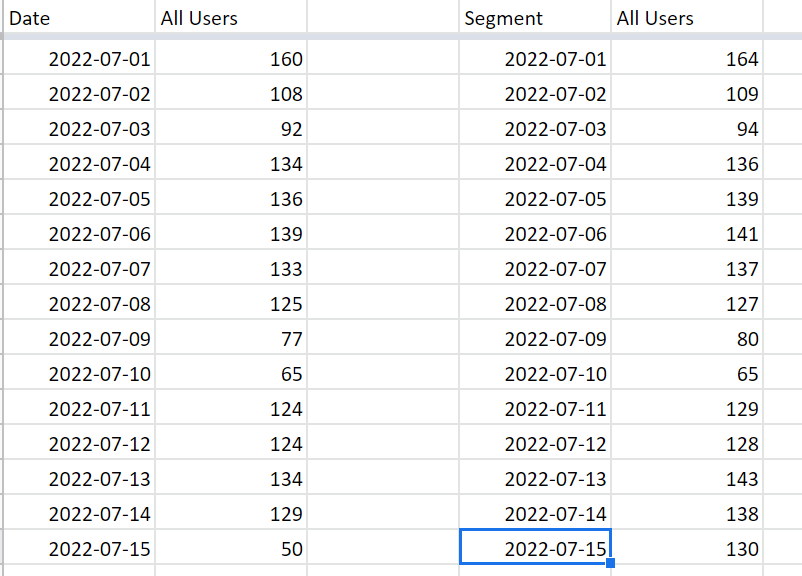Click the fill handle of the selected cell
802x576 pixels.
pyautogui.click(x=610, y=563)
